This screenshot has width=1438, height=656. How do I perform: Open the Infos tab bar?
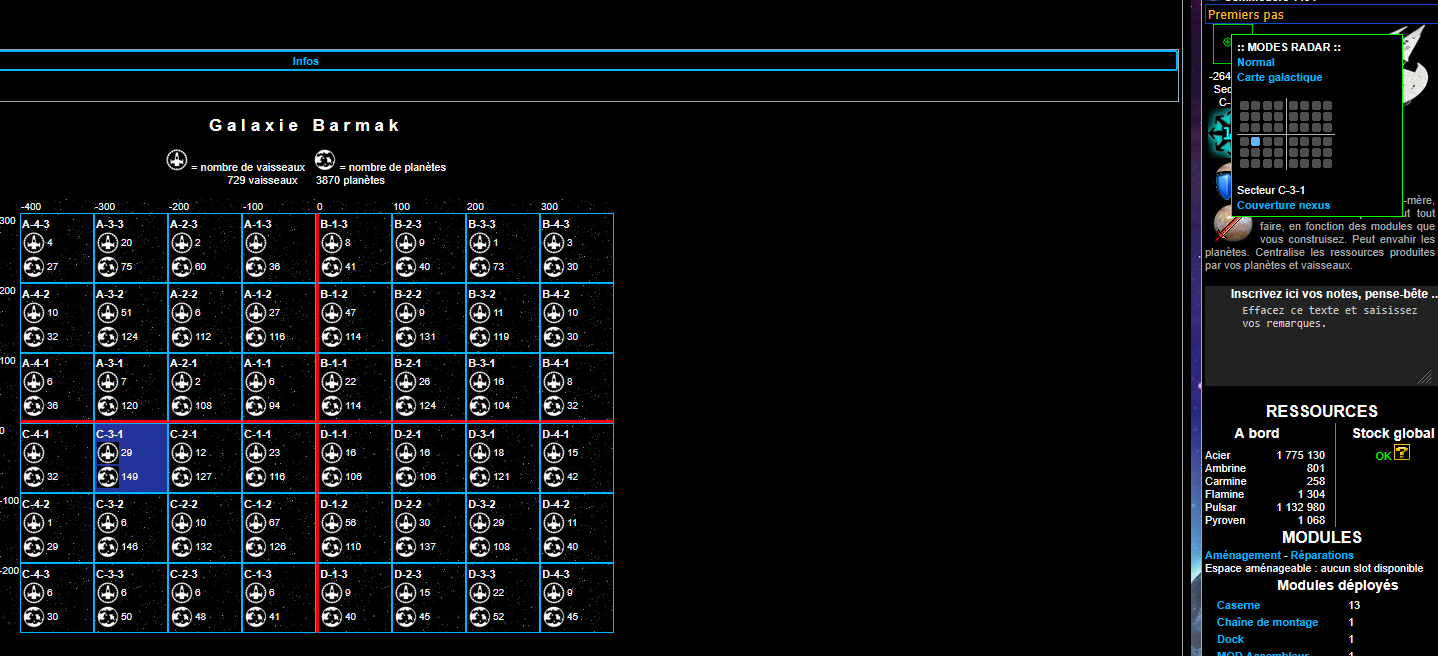pyautogui.click(x=306, y=61)
